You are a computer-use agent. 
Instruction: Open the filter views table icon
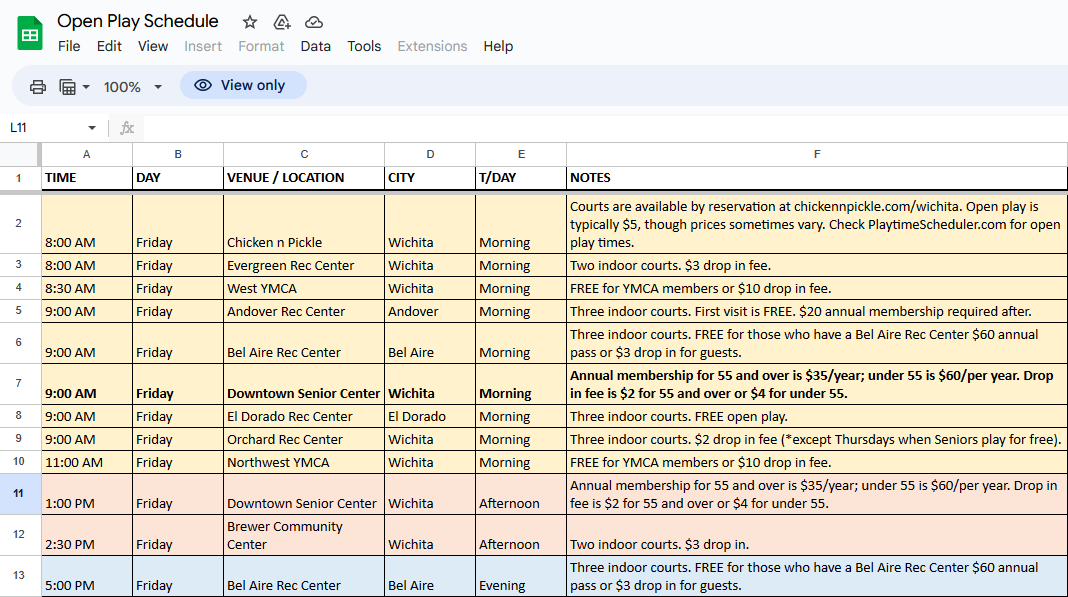pos(67,87)
